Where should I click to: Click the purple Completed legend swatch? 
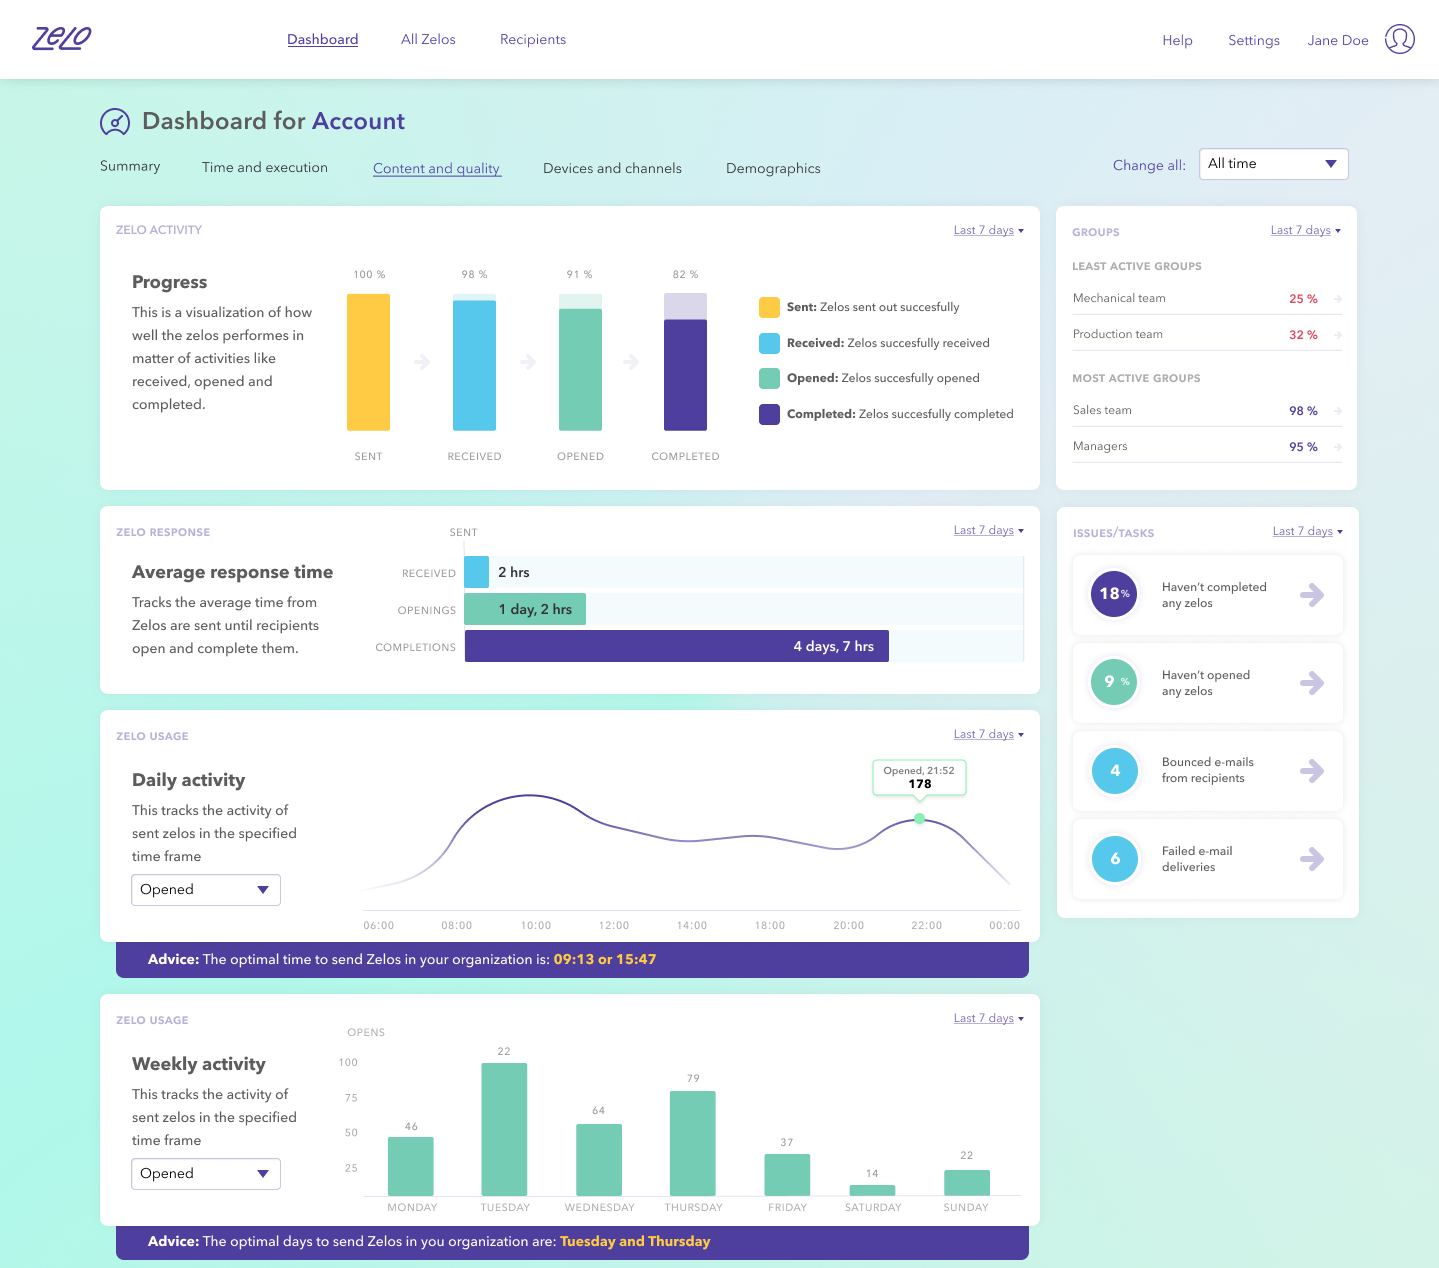769,414
